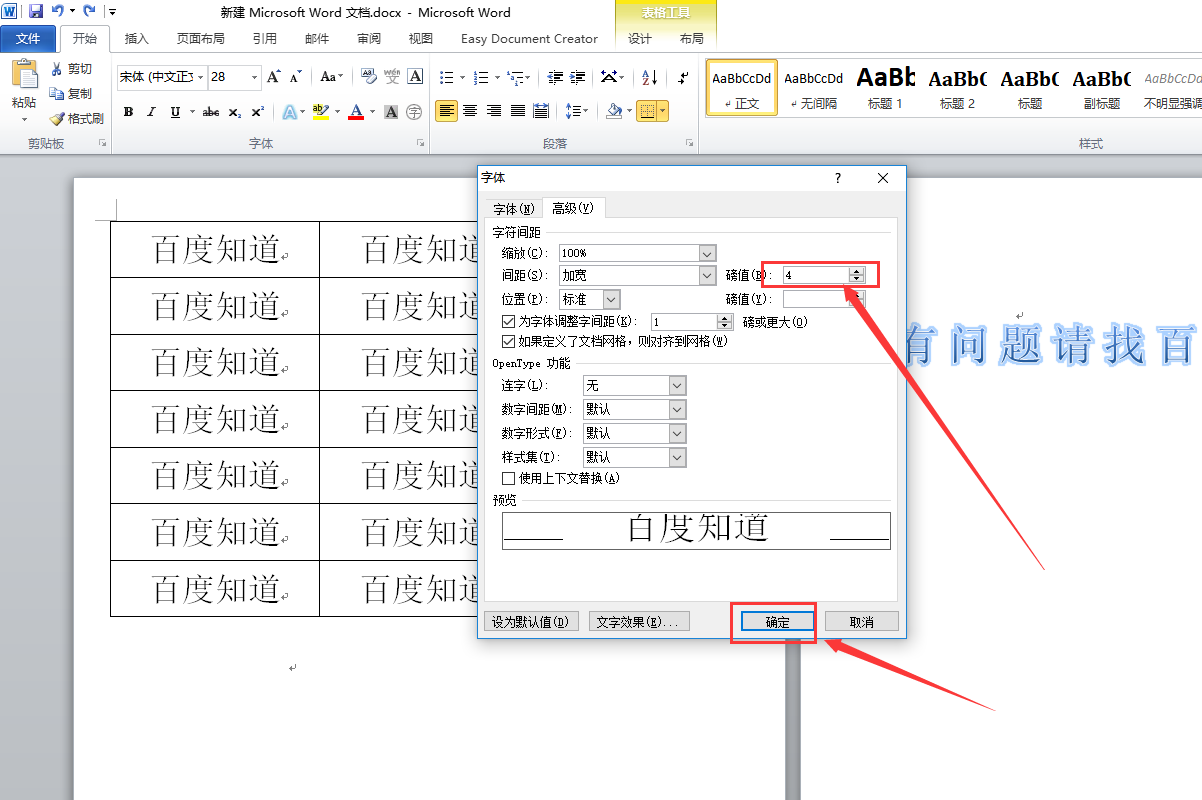This screenshot has height=800, width=1202.
Task: Open the 页面布局 ribbon tab
Action: [201, 39]
